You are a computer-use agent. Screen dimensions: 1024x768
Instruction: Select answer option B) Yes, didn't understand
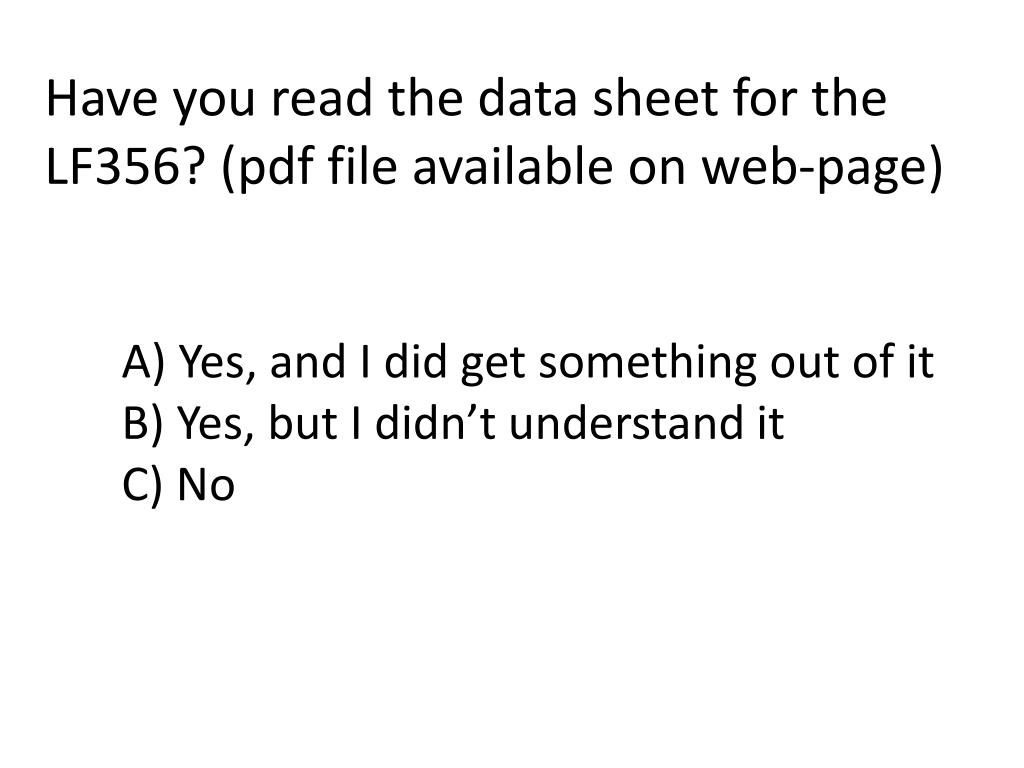453,423
